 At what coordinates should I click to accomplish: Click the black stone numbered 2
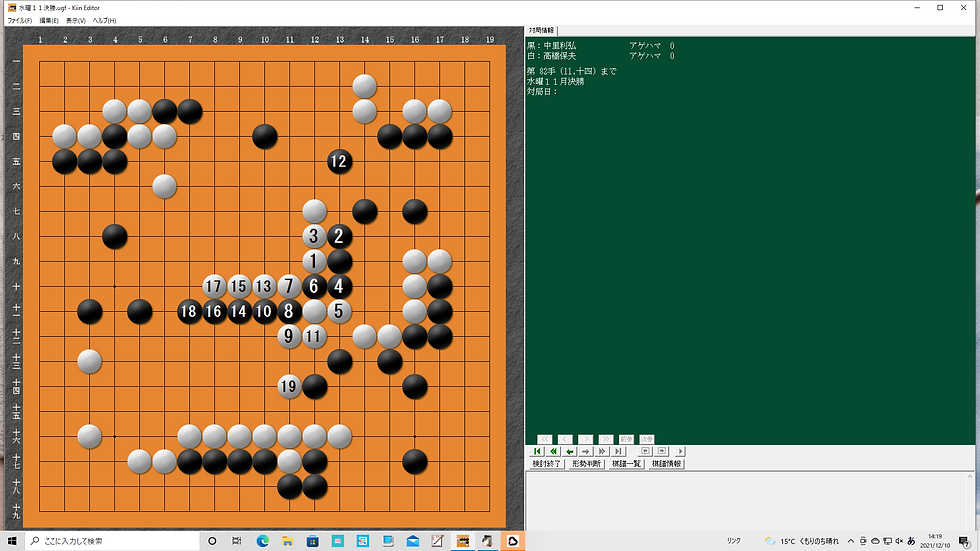[x=339, y=236]
